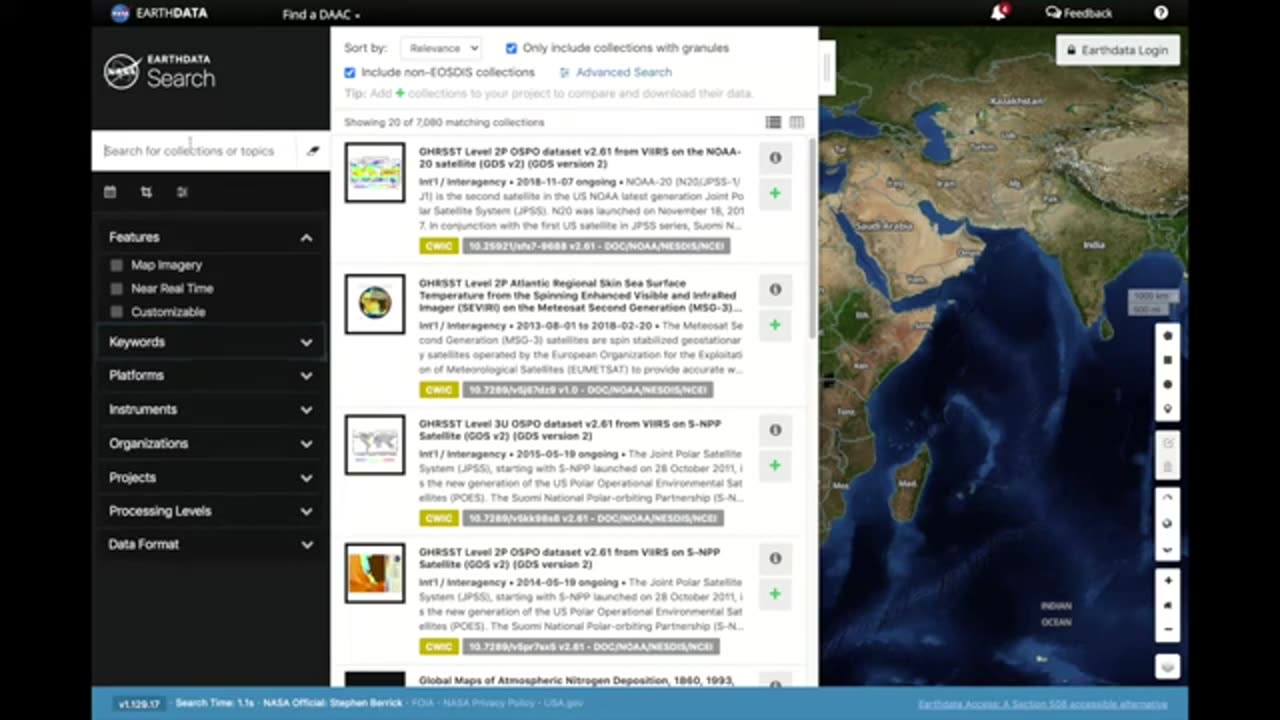Enable the Near Real Time checkbox
The image size is (1280, 720).
click(117, 288)
